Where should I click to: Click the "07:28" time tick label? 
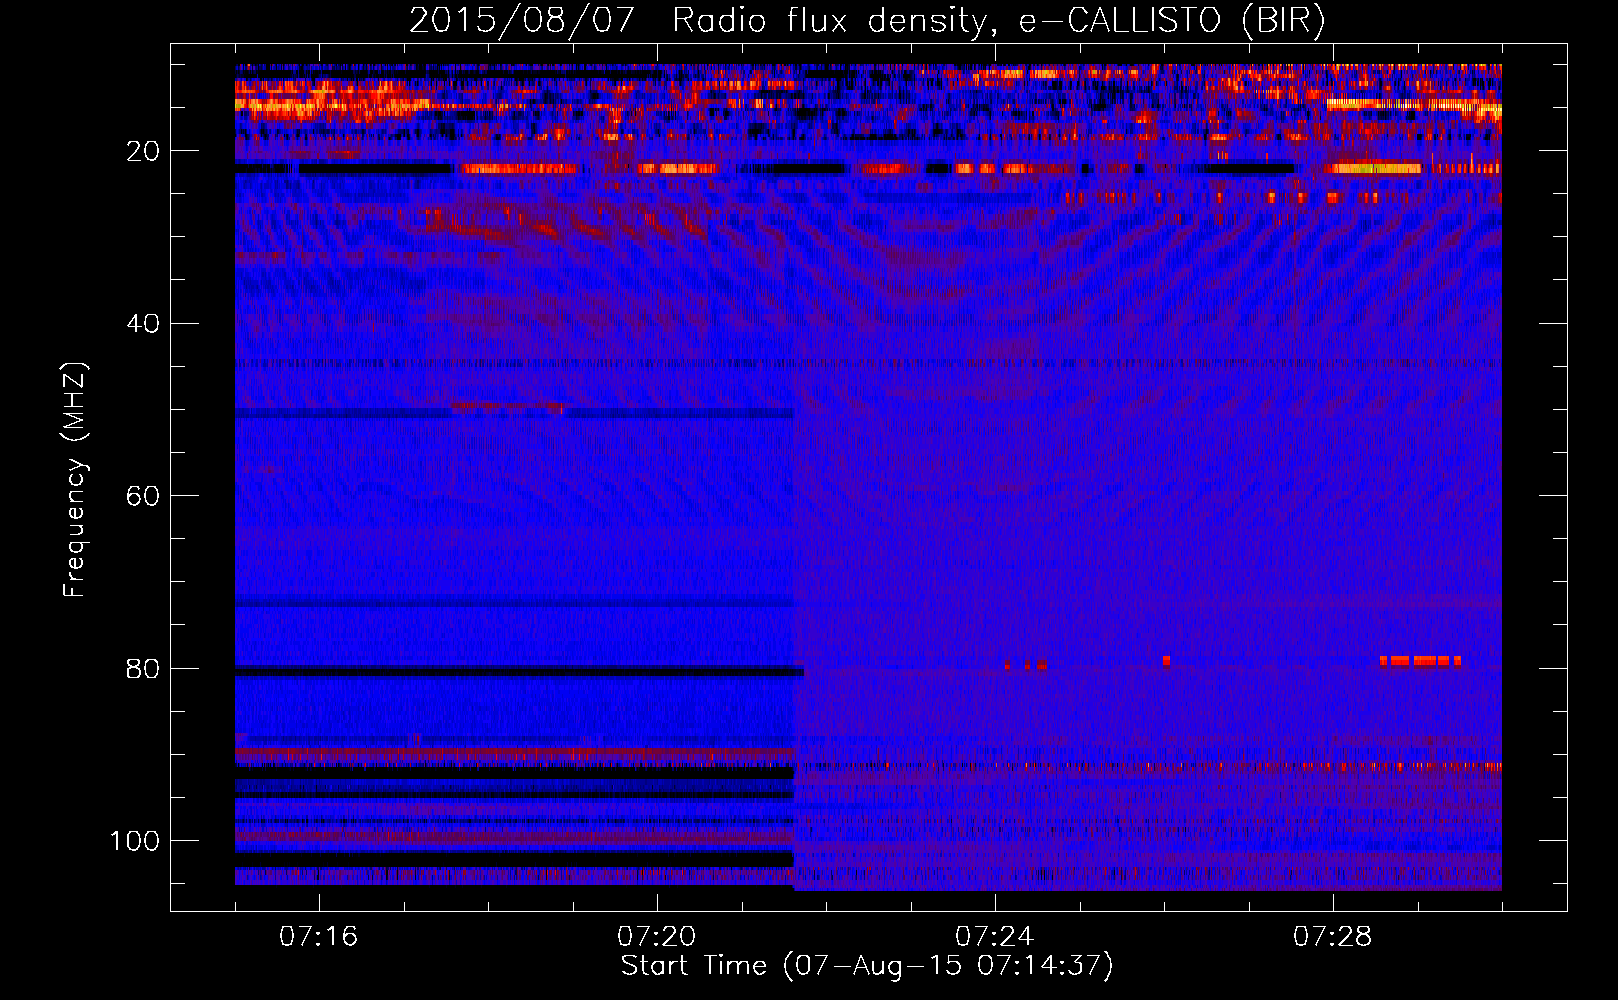click(x=1332, y=937)
